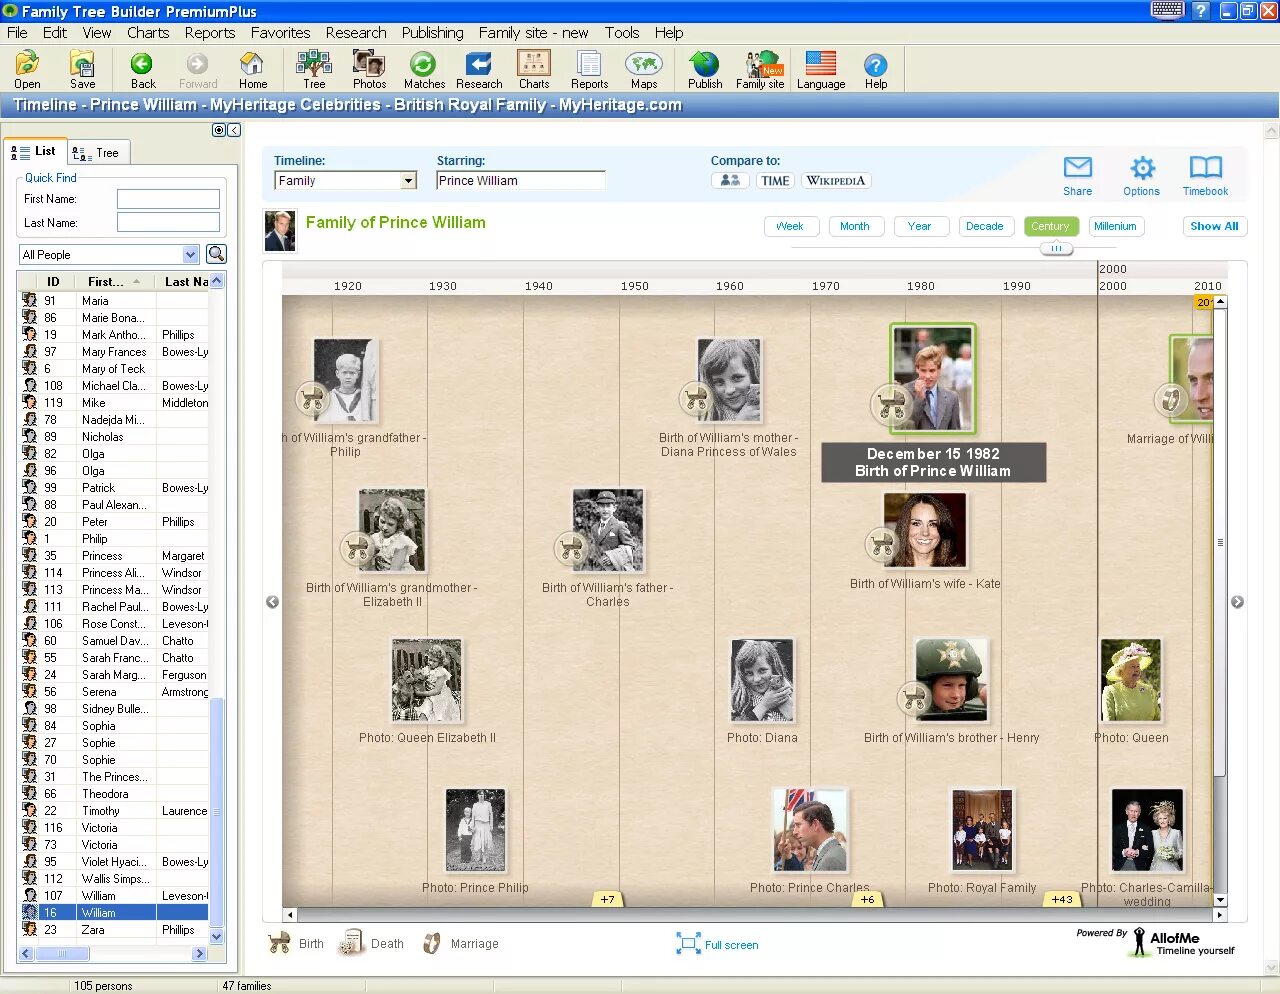Launch Matches from the toolbar
Image resolution: width=1280 pixels, height=994 pixels.
click(x=424, y=69)
